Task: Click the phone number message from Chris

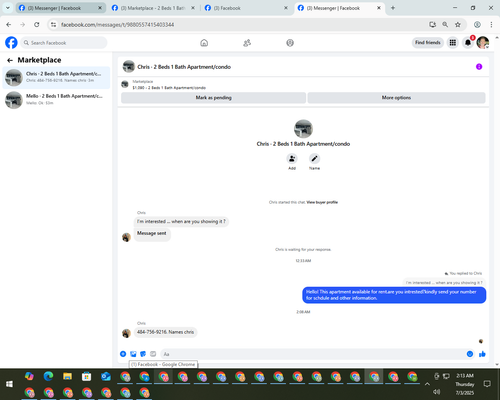Action: (x=165, y=332)
